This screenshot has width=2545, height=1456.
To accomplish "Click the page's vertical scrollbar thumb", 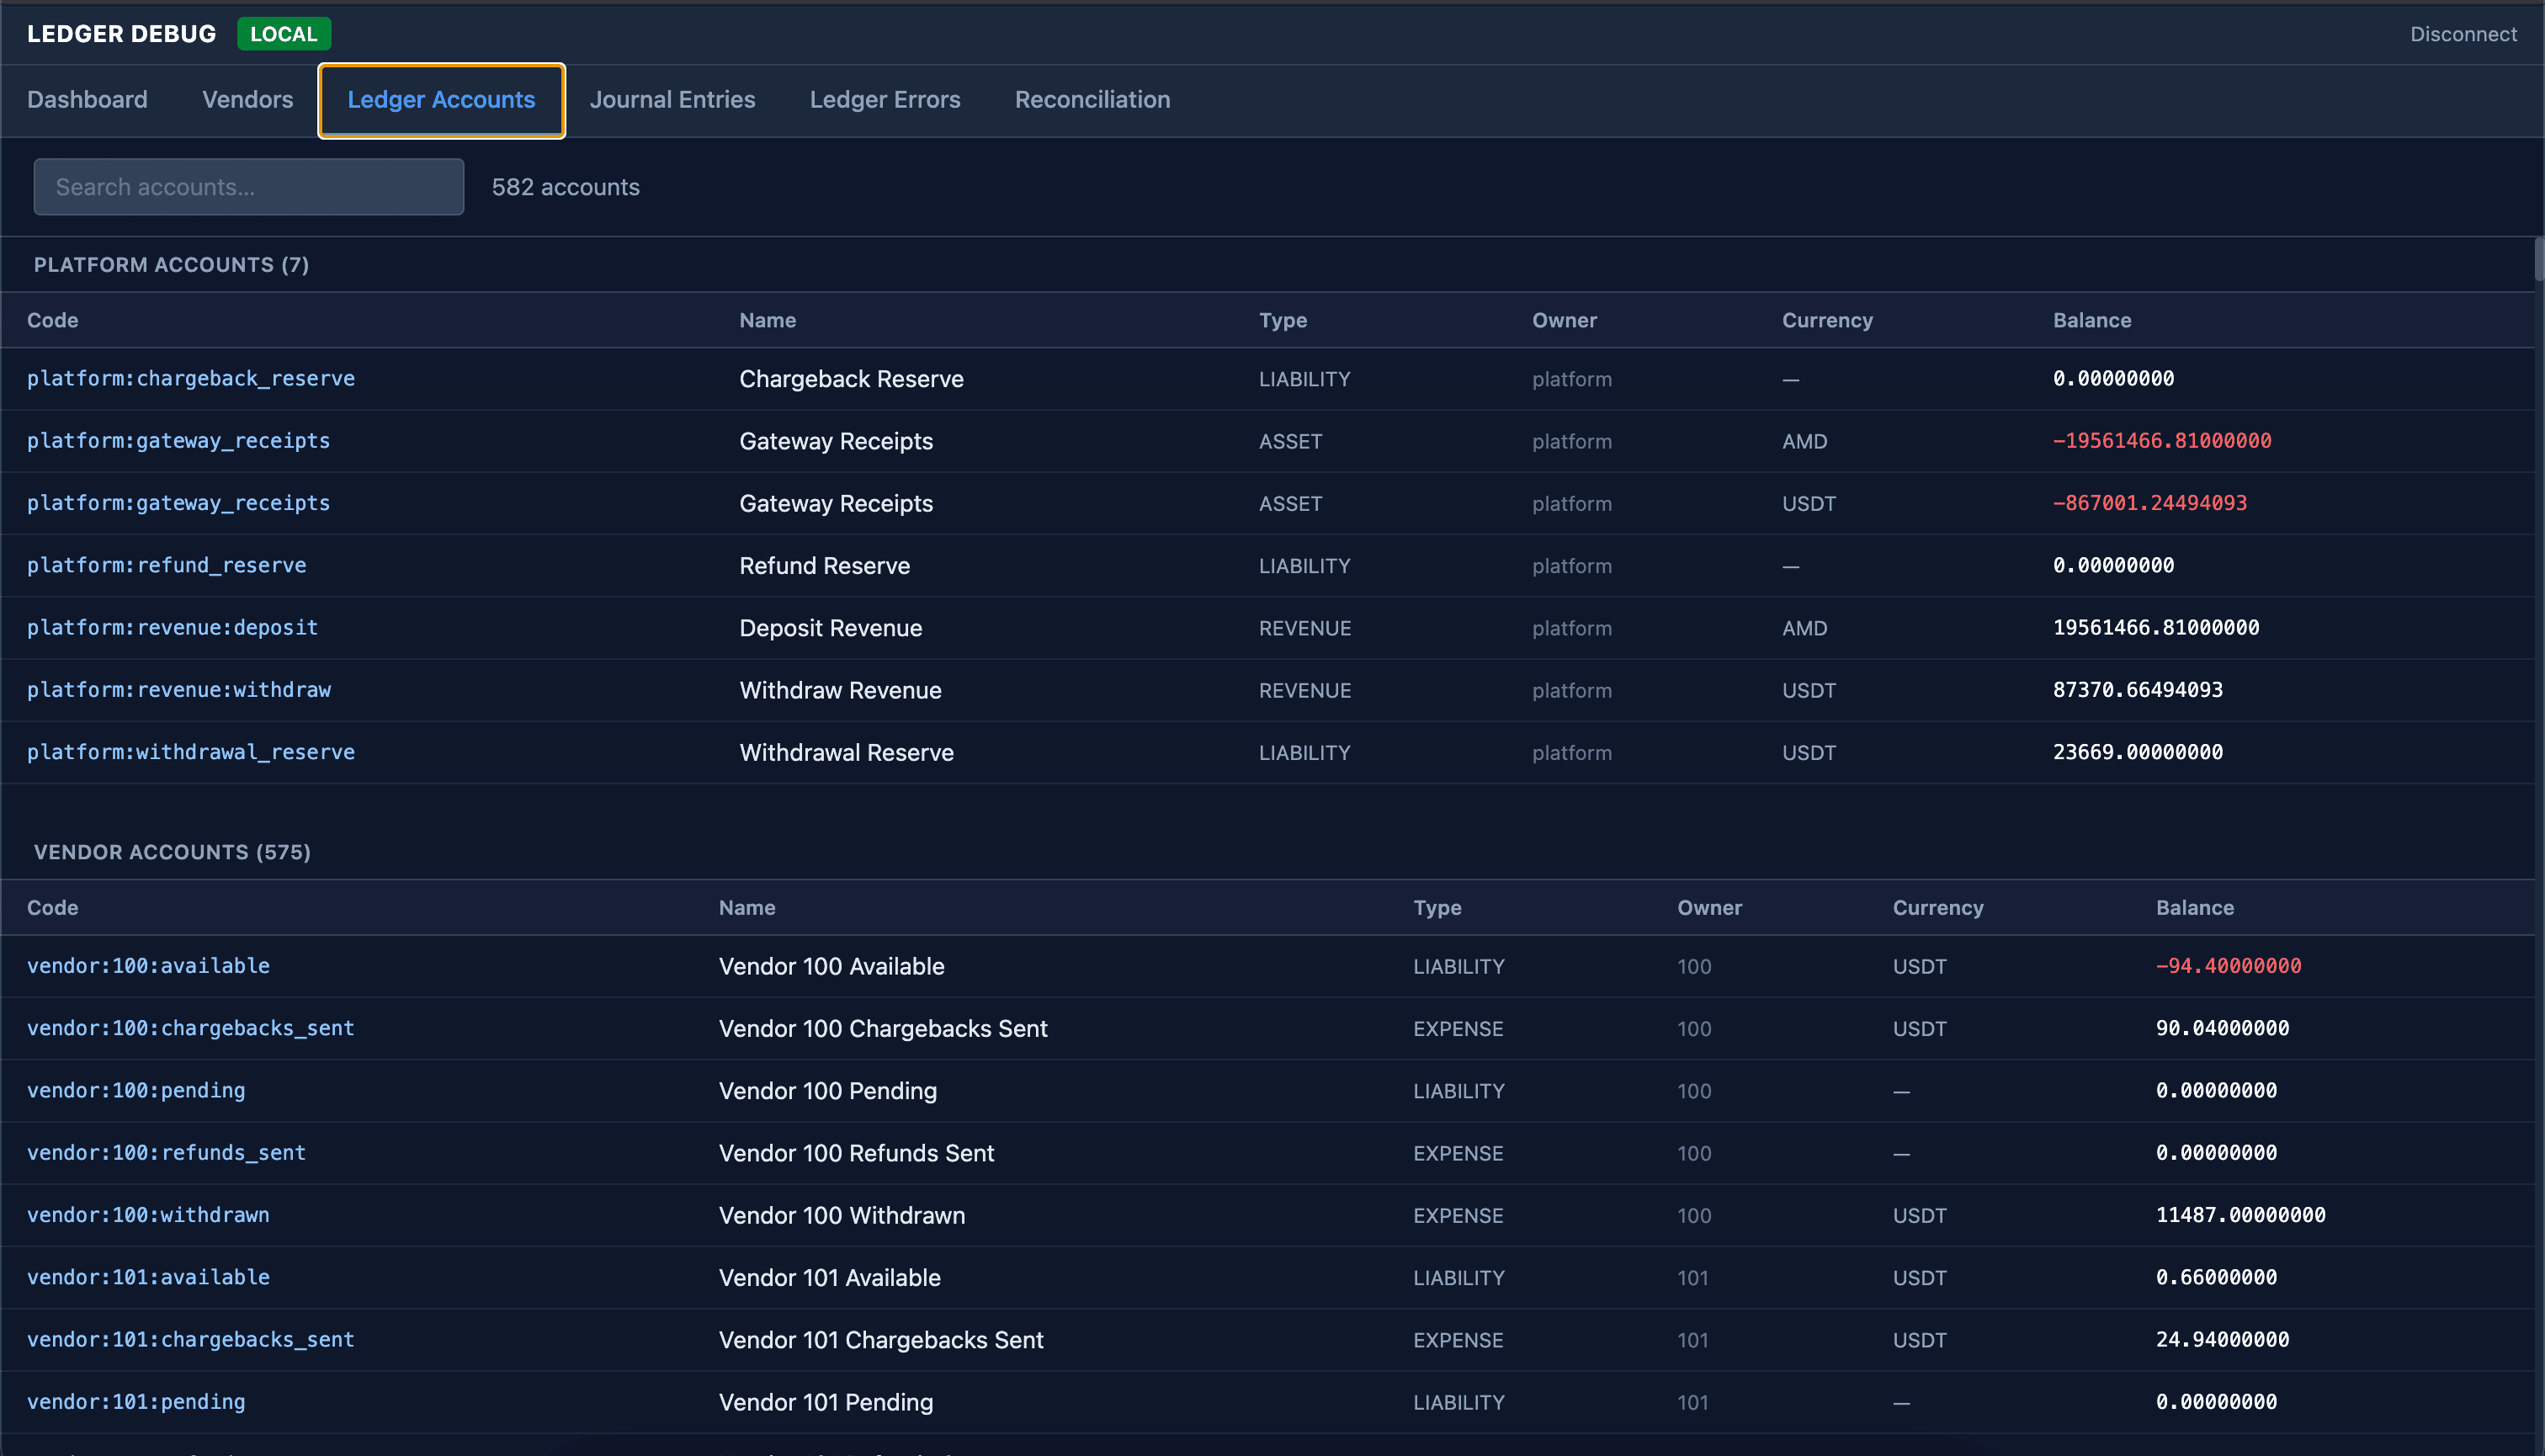I will point(2538,259).
